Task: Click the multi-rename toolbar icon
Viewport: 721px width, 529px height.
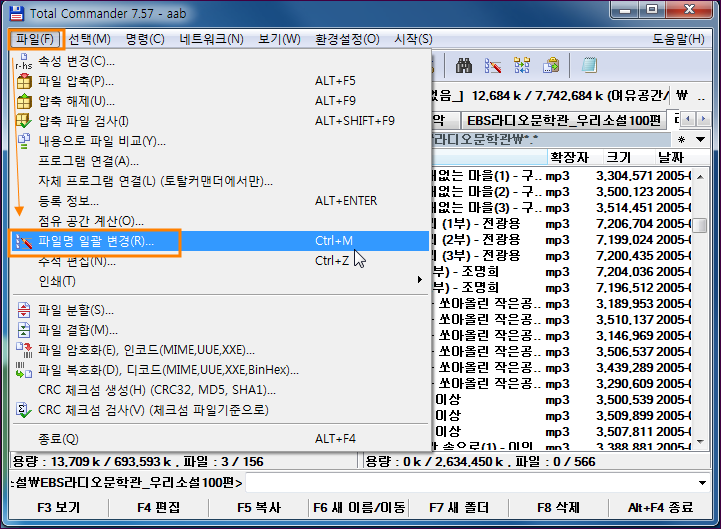Action: pos(493,66)
